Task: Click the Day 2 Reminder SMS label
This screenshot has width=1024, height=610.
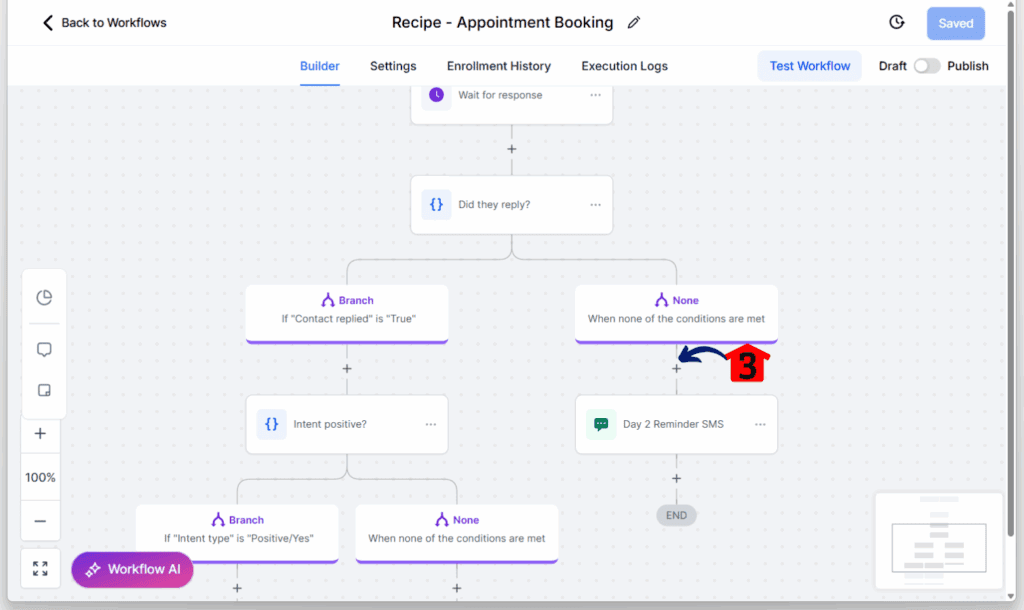Action: point(673,424)
